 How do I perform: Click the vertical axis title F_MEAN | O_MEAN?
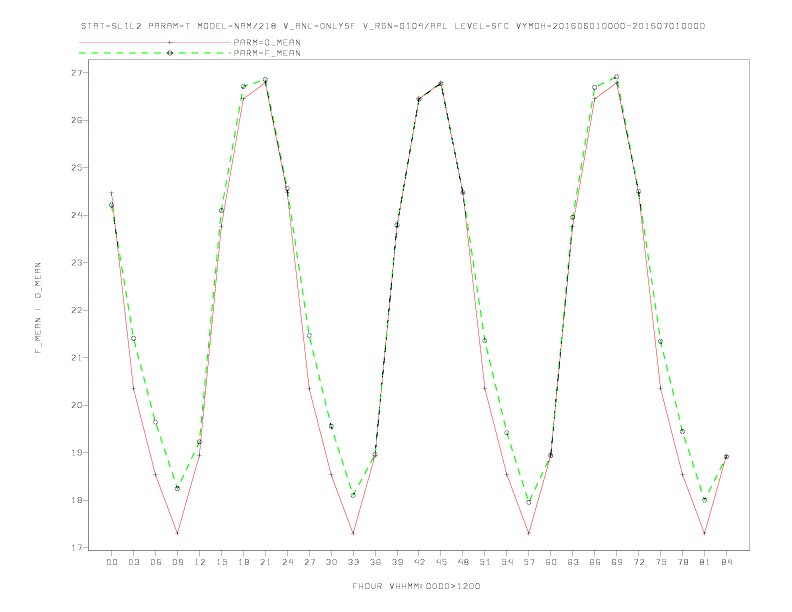click(x=38, y=308)
